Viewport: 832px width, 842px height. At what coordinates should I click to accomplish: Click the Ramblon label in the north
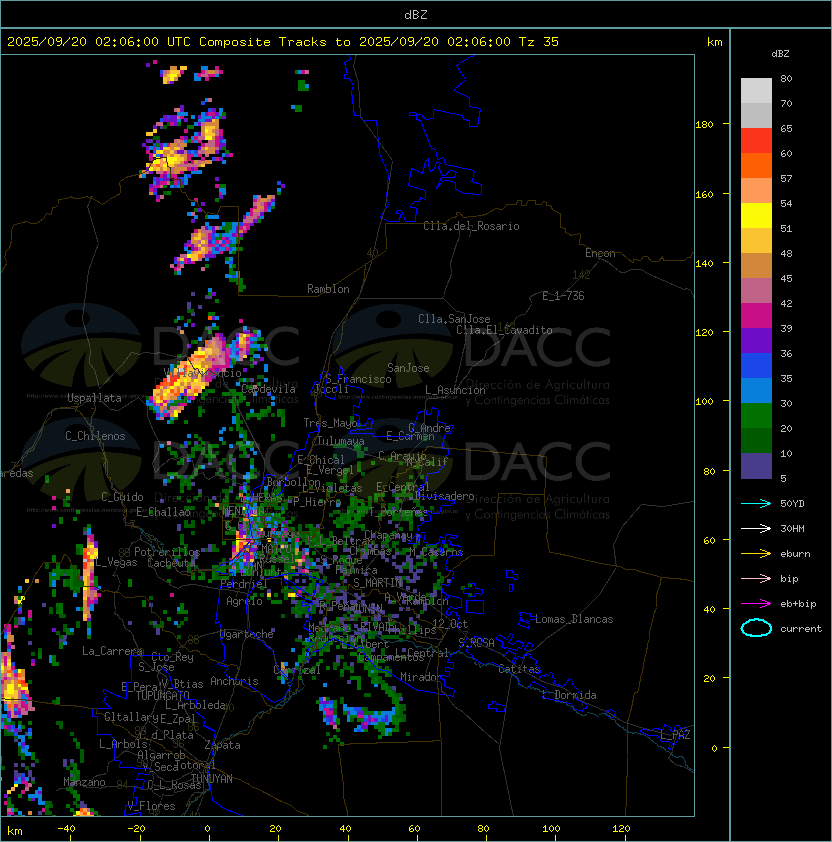[x=328, y=289]
